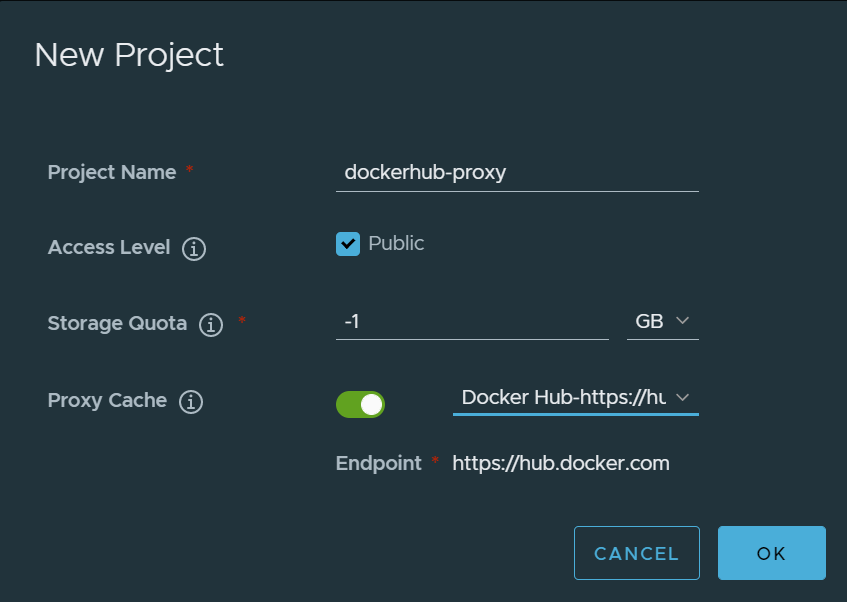The width and height of the screenshot is (847, 602).
Task: Click the Proxy Cache label text
Action: 107,400
